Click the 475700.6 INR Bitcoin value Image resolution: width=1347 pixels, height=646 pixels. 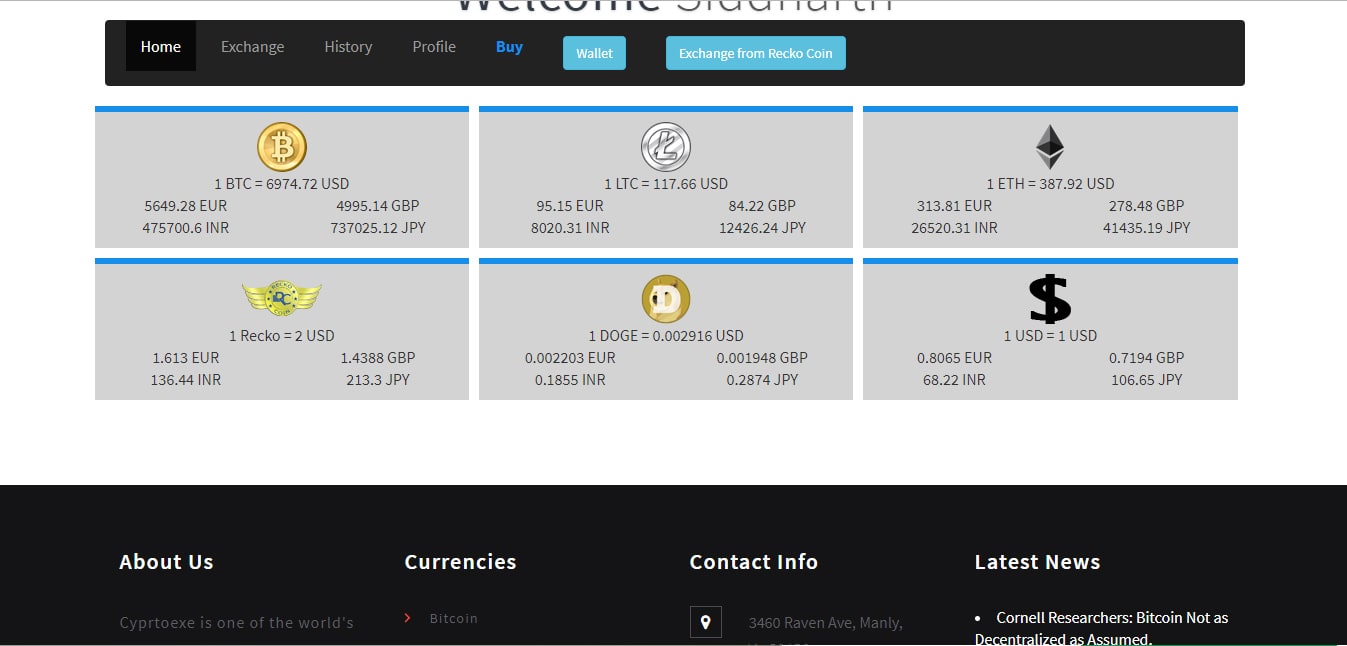[186, 228]
